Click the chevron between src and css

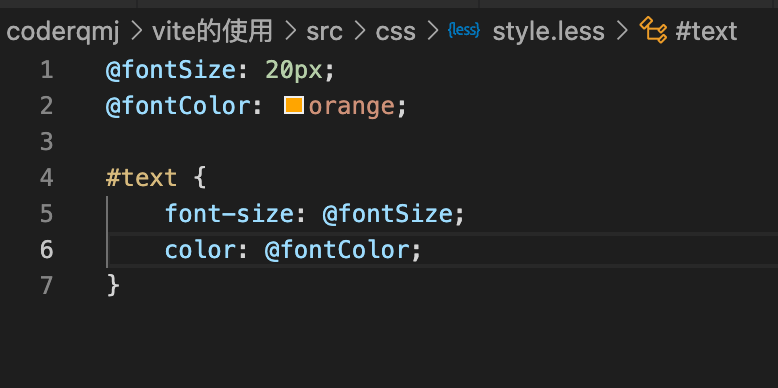coord(360,32)
